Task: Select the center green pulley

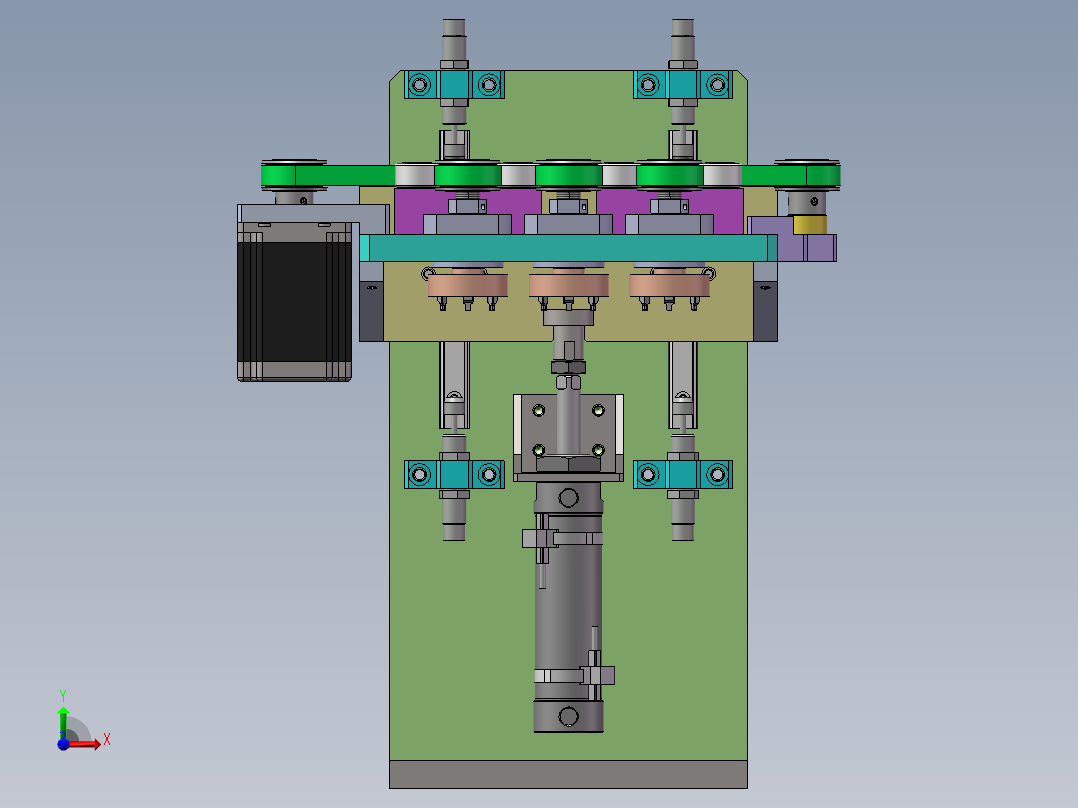Action: pyautogui.click(x=568, y=175)
